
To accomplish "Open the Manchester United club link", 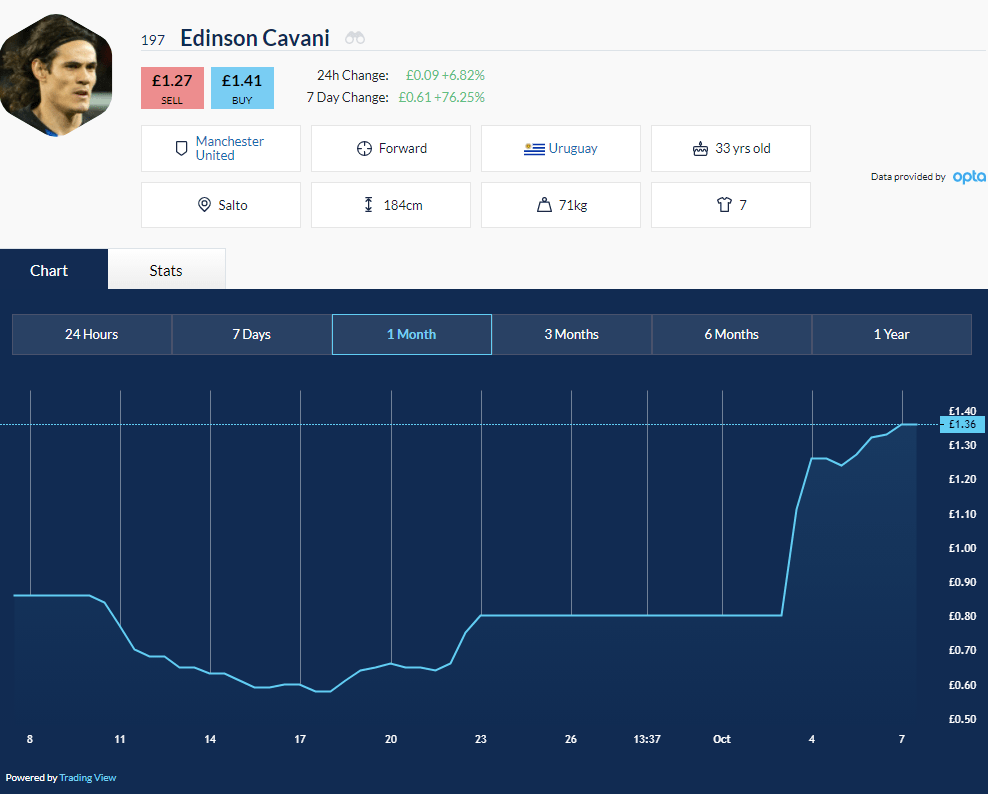I will pos(229,149).
